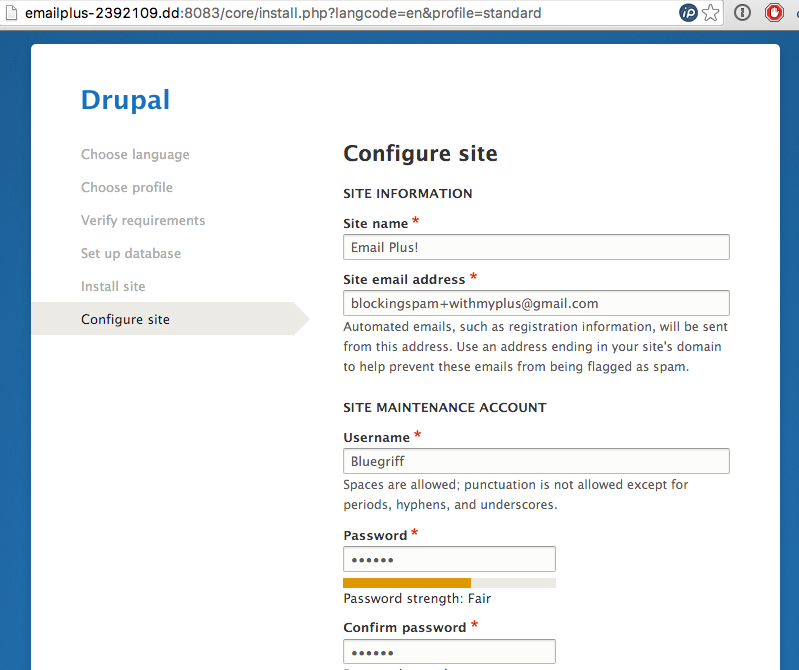This screenshot has width=799, height=670.
Task: Bookmark this page with the star icon
Action: [710, 13]
